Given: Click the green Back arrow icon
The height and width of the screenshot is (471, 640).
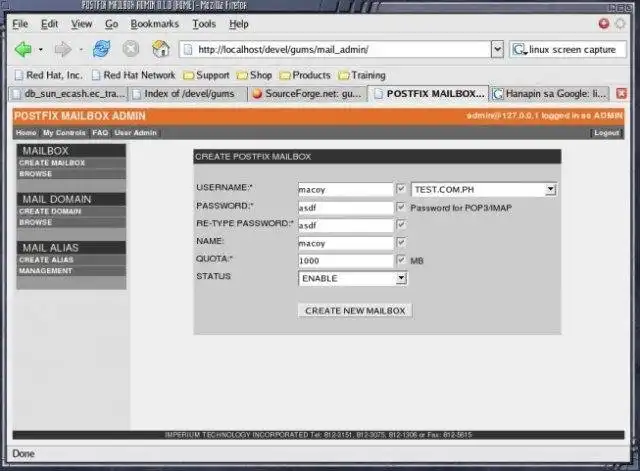Looking at the screenshot, I should pos(23,49).
